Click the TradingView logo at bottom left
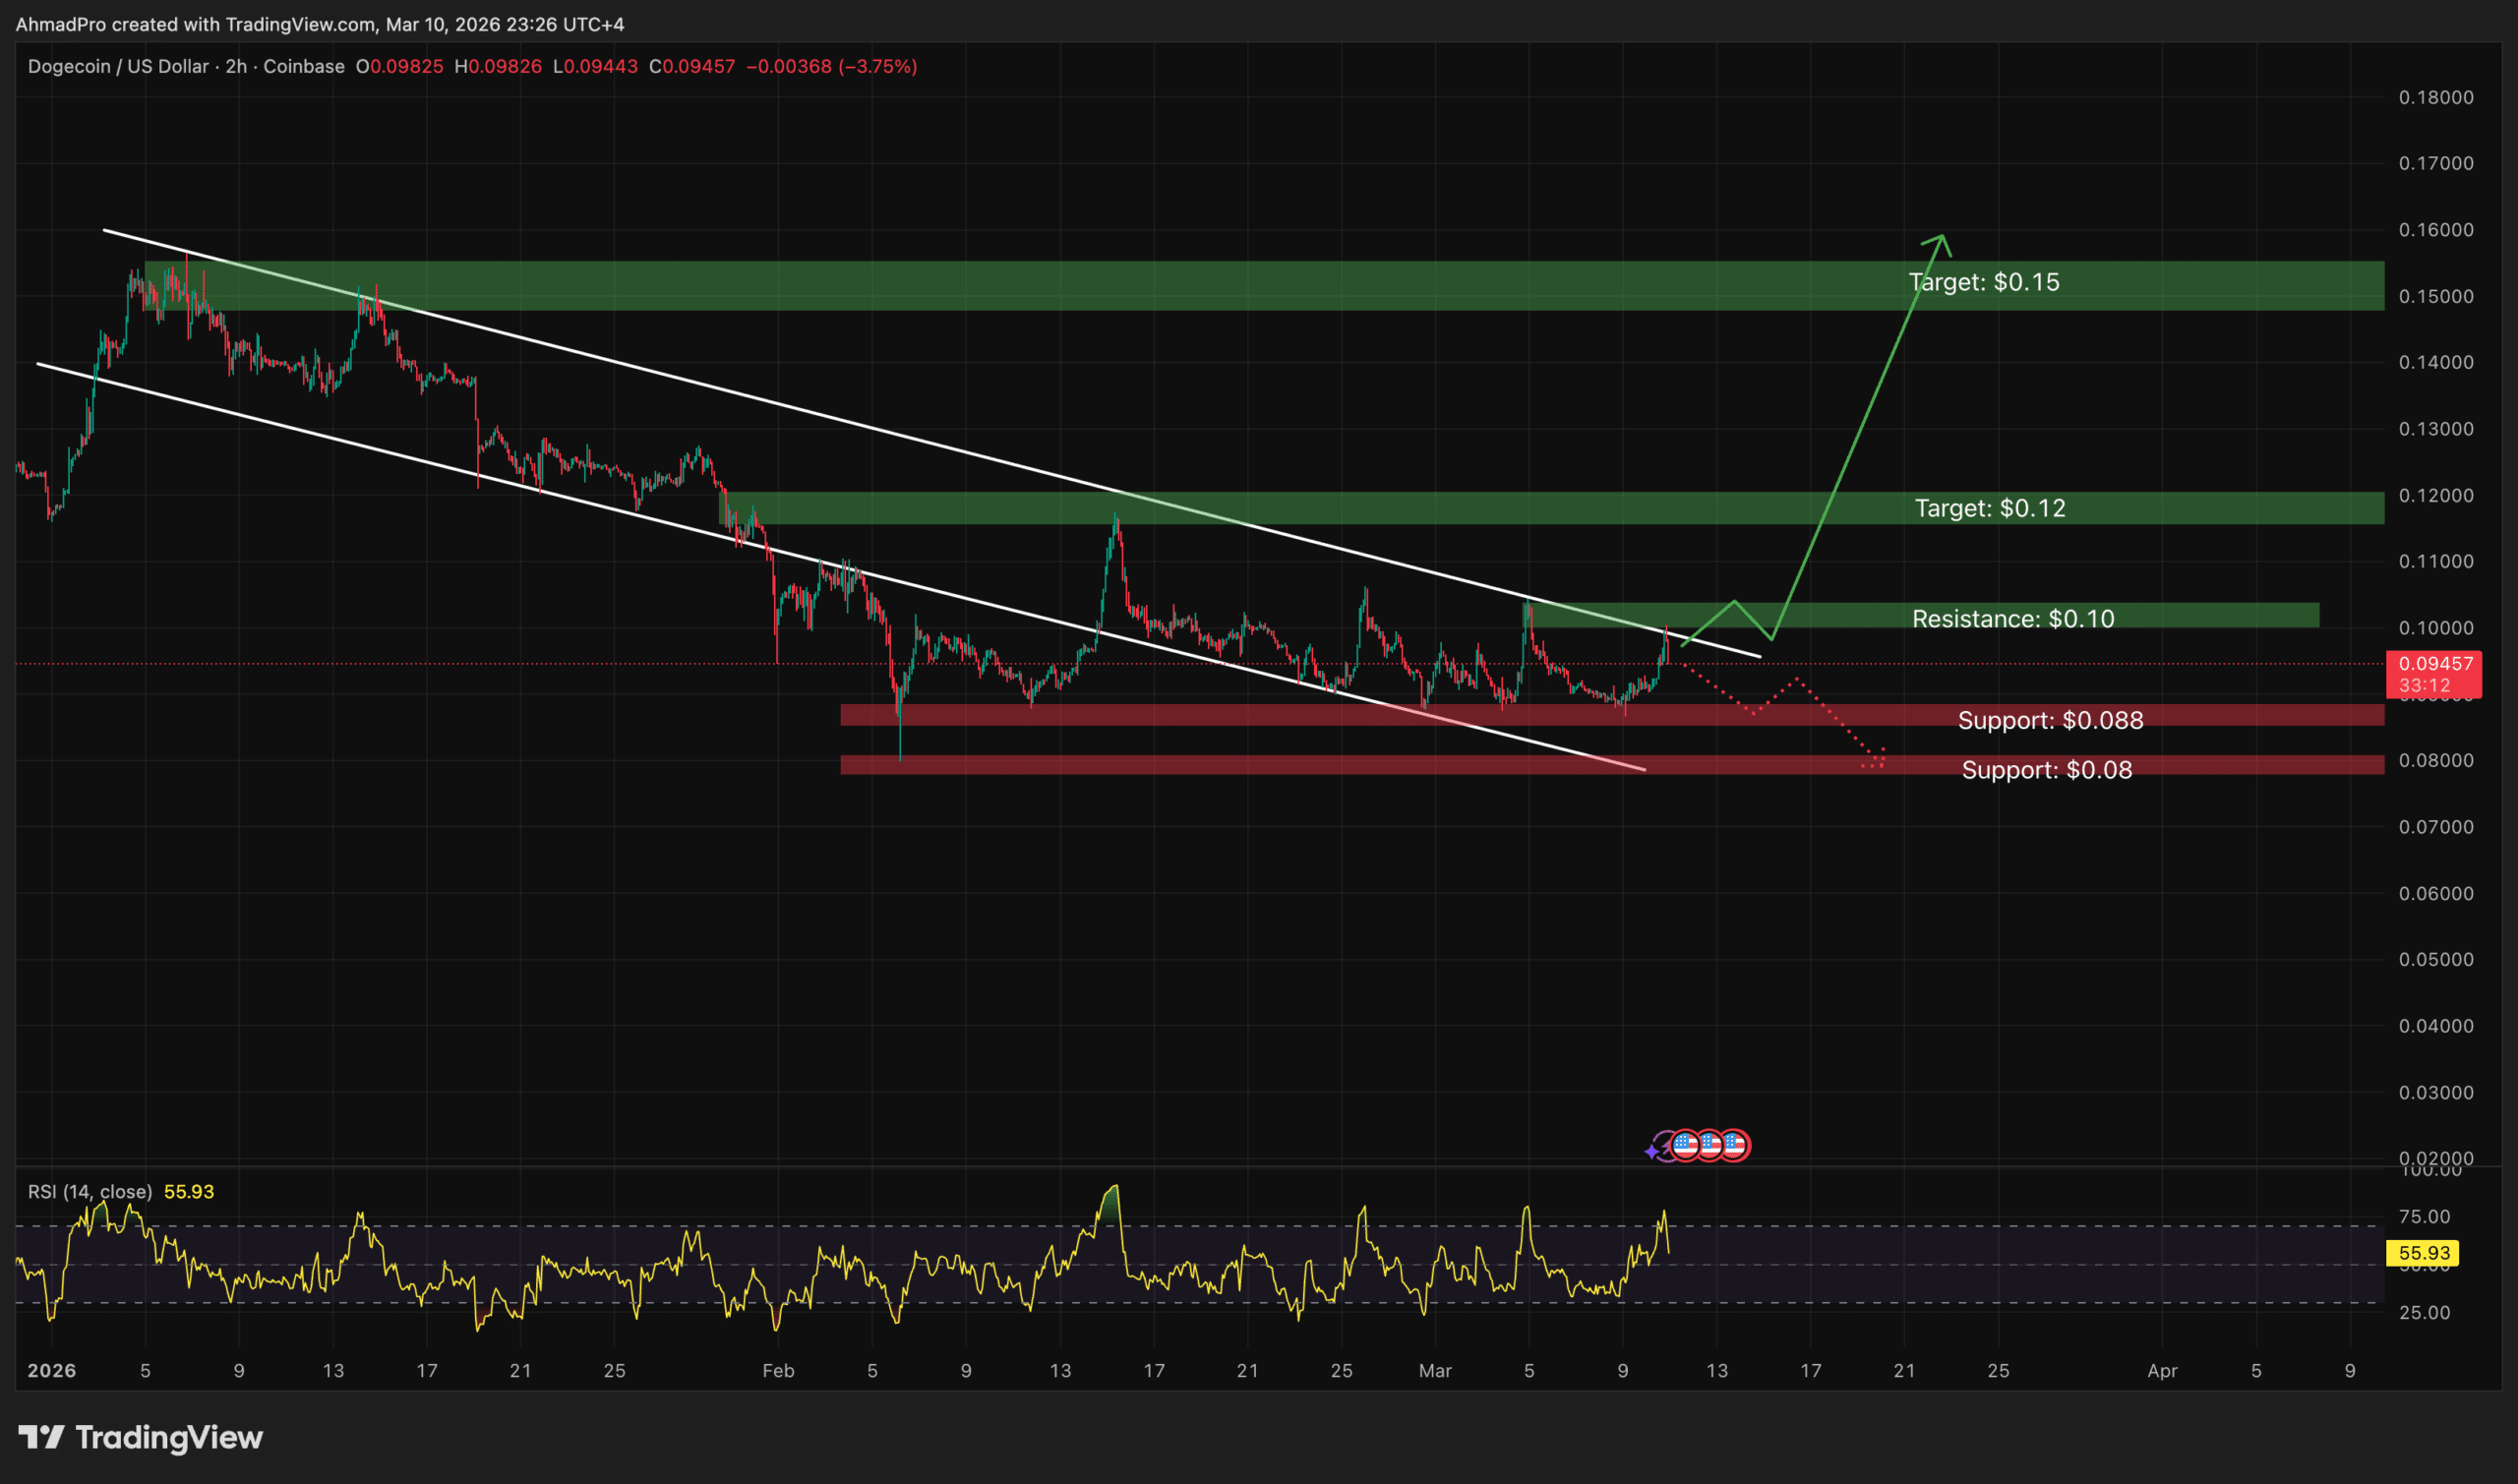This screenshot has height=1484, width=2518. click(x=141, y=1438)
